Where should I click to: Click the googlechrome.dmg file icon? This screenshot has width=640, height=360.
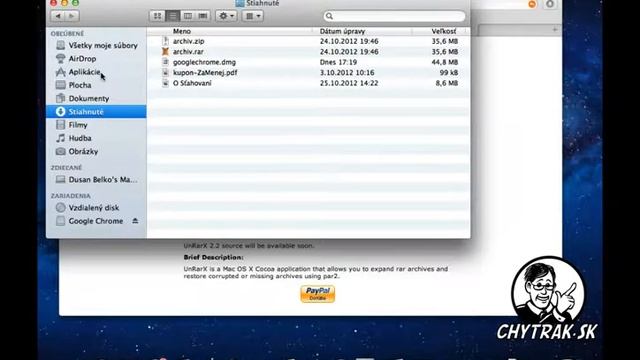pos(165,62)
